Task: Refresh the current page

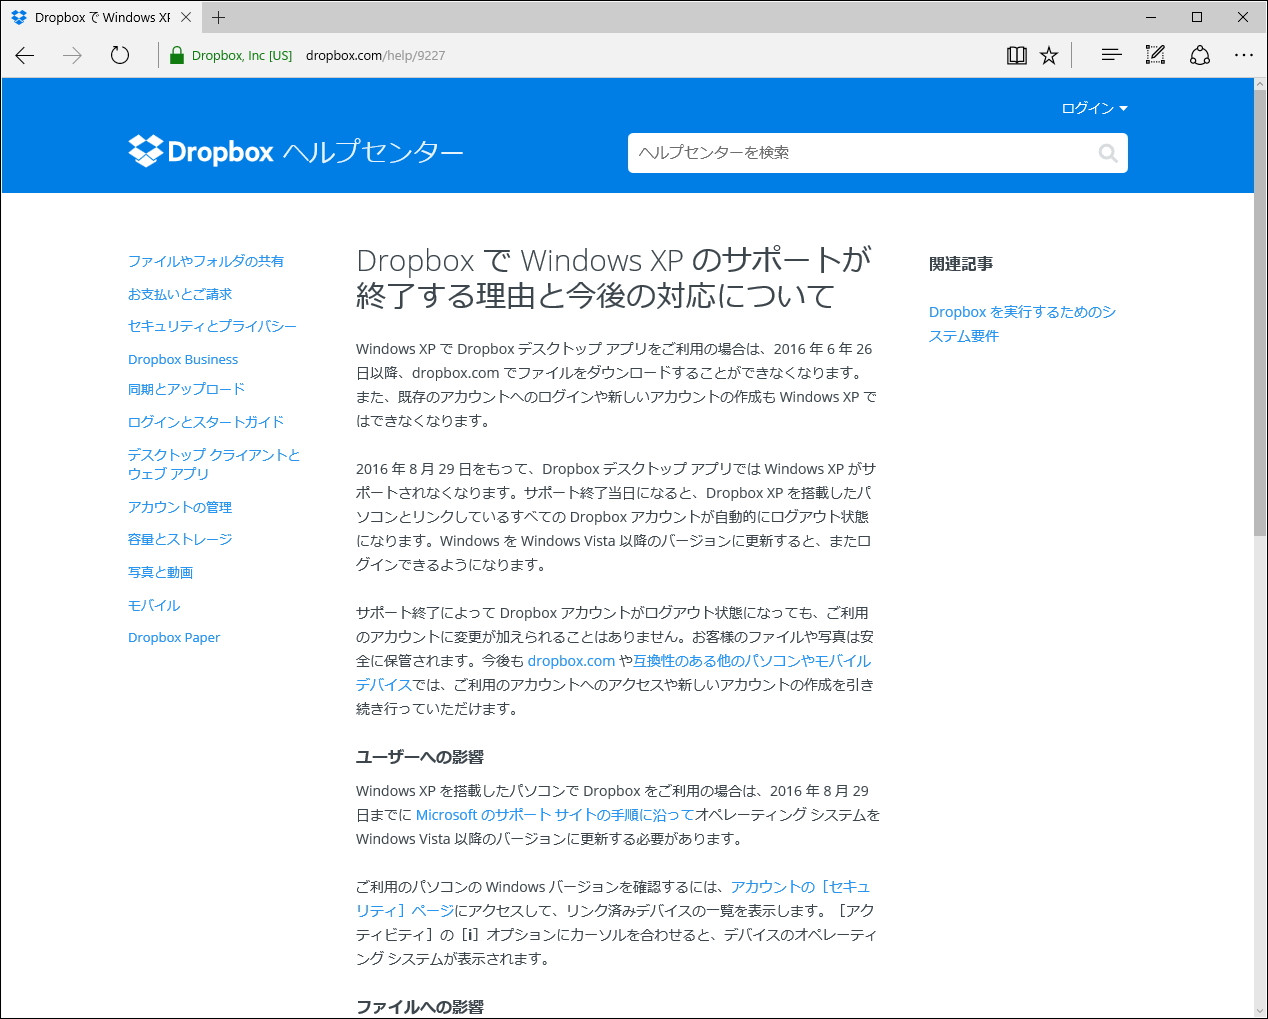Action: pyautogui.click(x=119, y=55)
